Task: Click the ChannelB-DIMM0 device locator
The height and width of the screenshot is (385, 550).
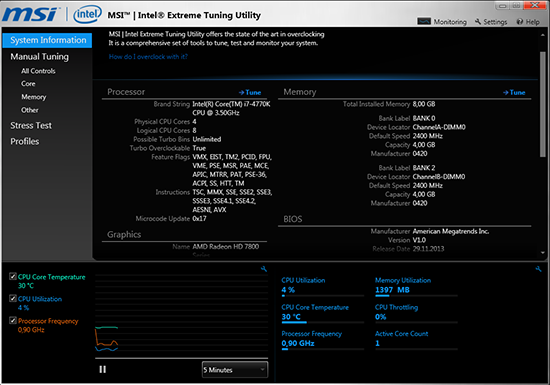Action: [439, 177]
